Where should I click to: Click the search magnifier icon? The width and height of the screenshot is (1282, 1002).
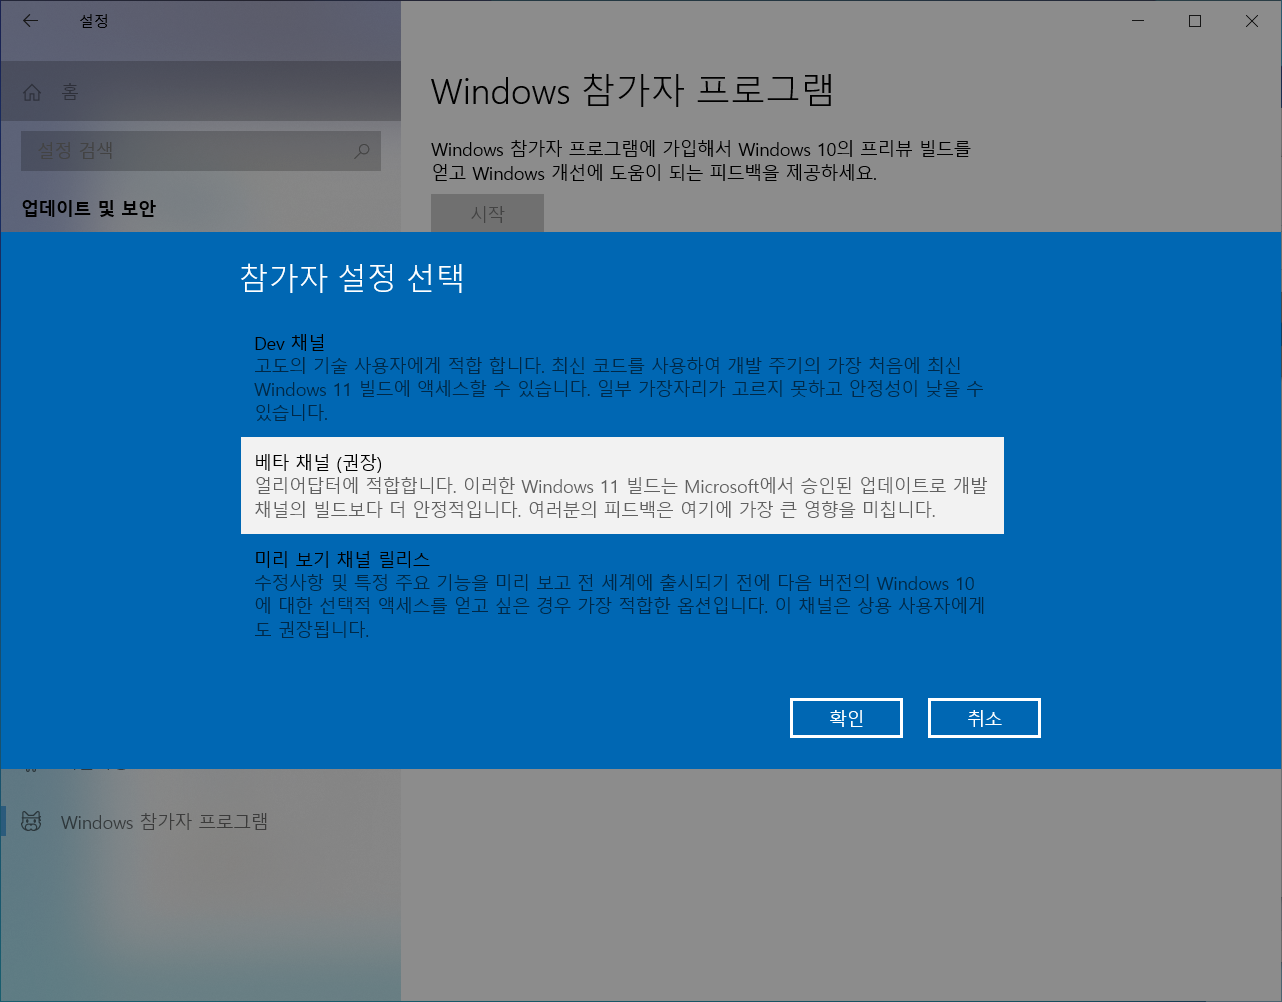click(362, 151)
